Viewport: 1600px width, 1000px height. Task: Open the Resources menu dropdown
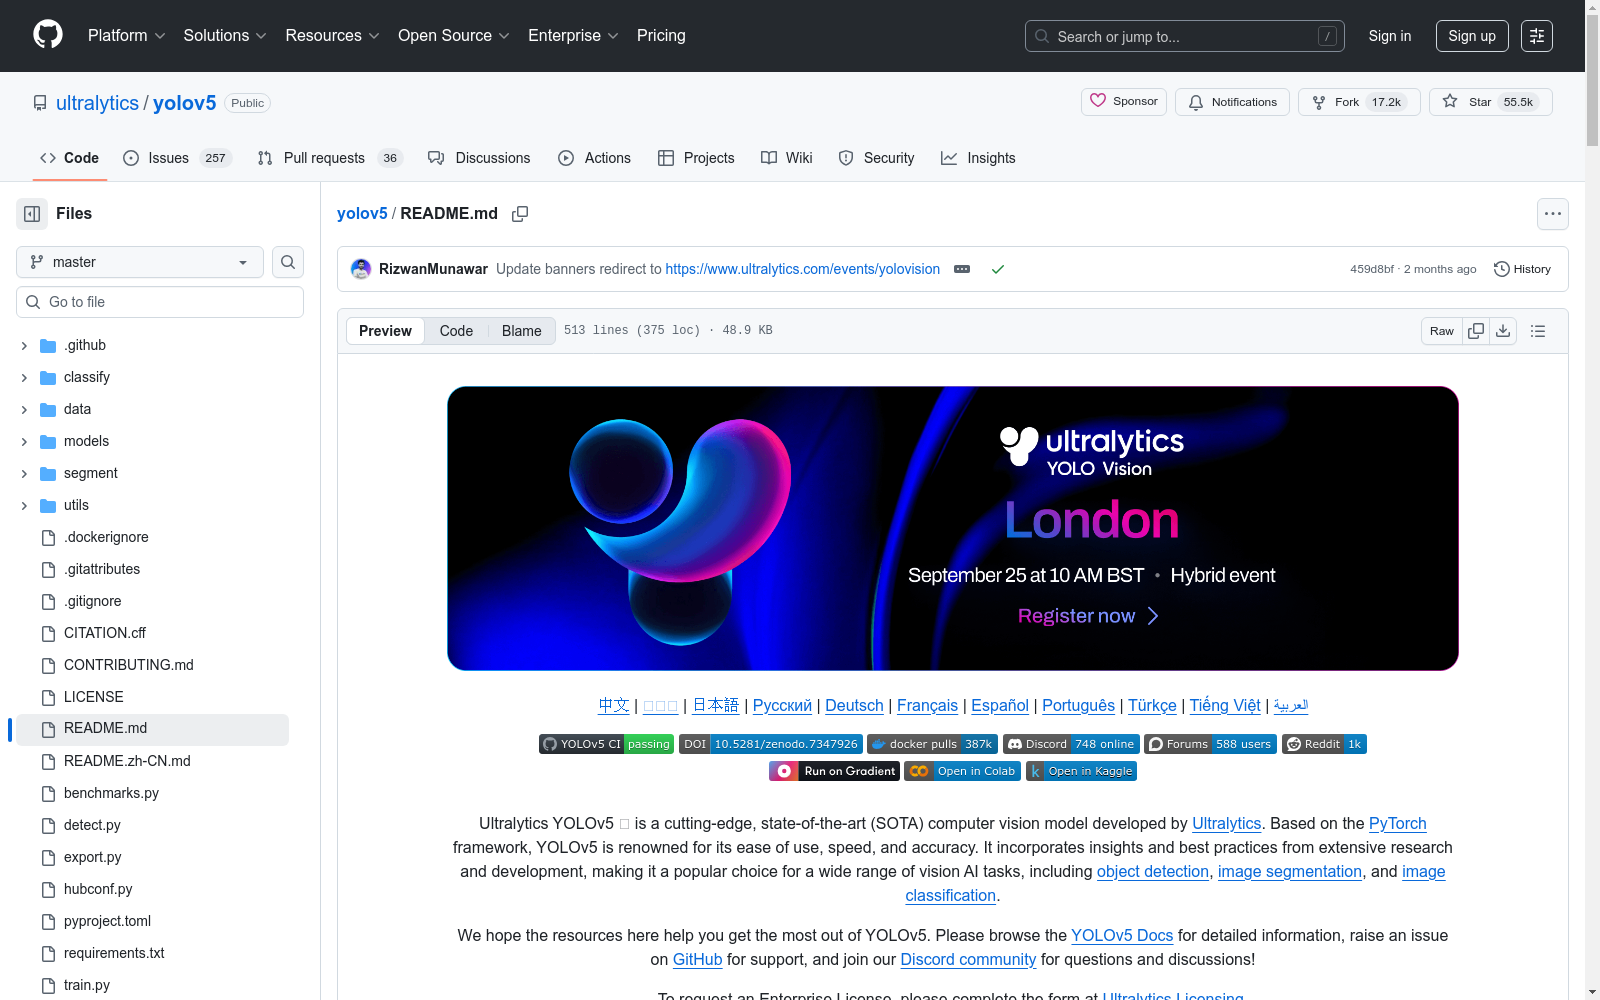click(332, 36)
